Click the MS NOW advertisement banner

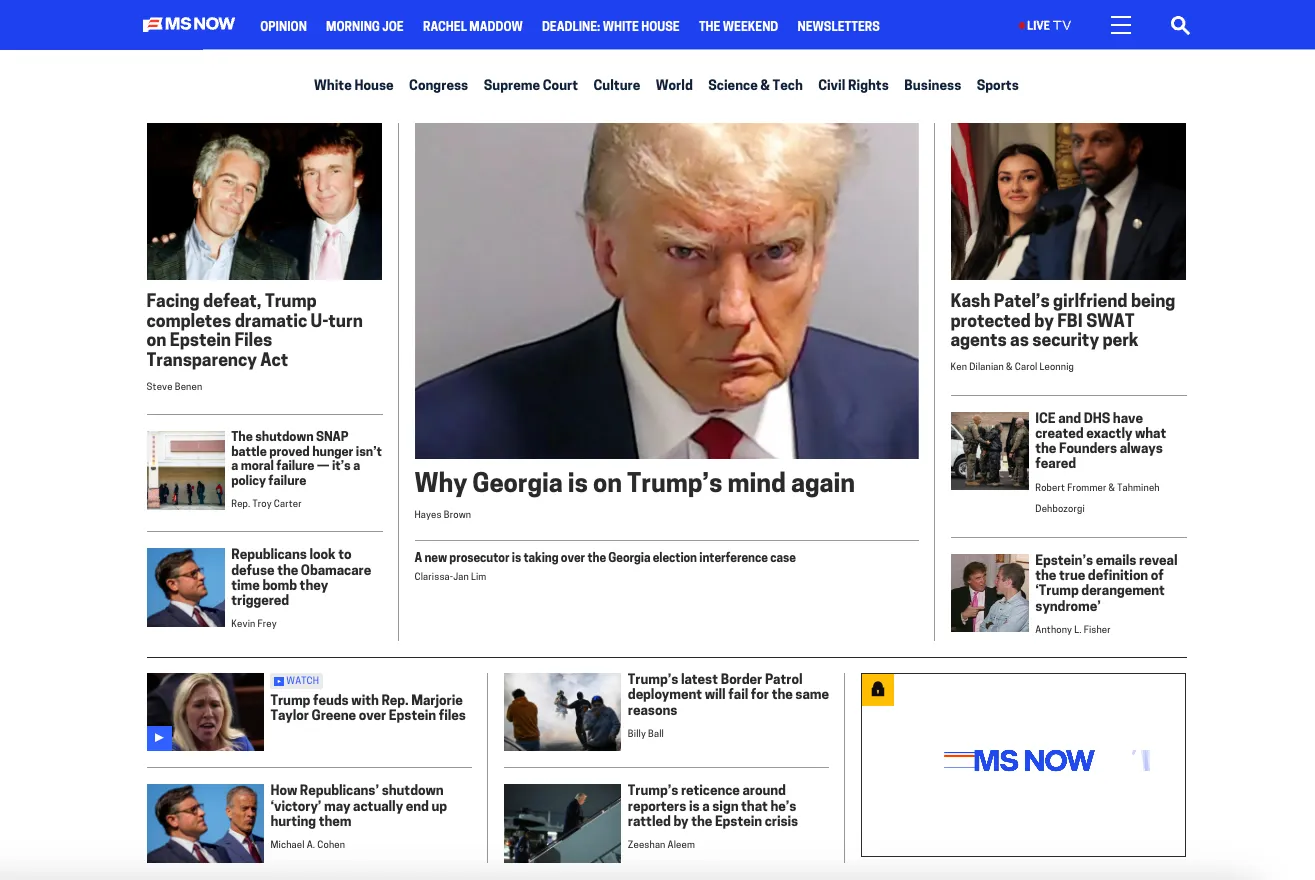pyautogui.click(x=1023, y=765)
